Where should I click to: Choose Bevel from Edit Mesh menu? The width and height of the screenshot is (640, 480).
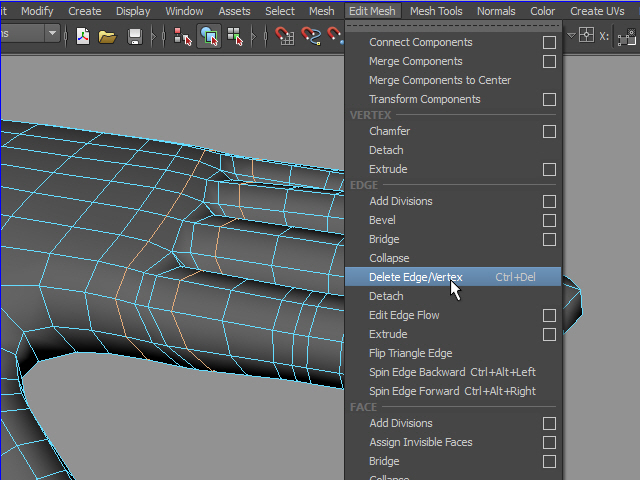click(382, 220)
